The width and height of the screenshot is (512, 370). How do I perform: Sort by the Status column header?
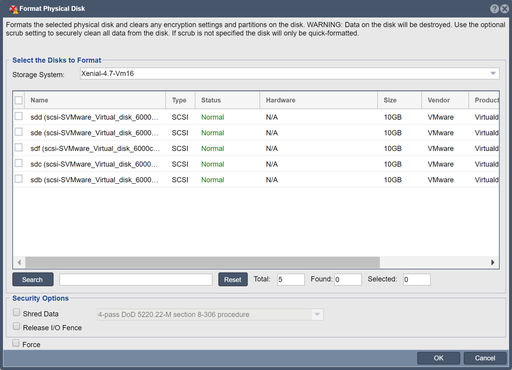pyautogui.click(x=227, y=100)
